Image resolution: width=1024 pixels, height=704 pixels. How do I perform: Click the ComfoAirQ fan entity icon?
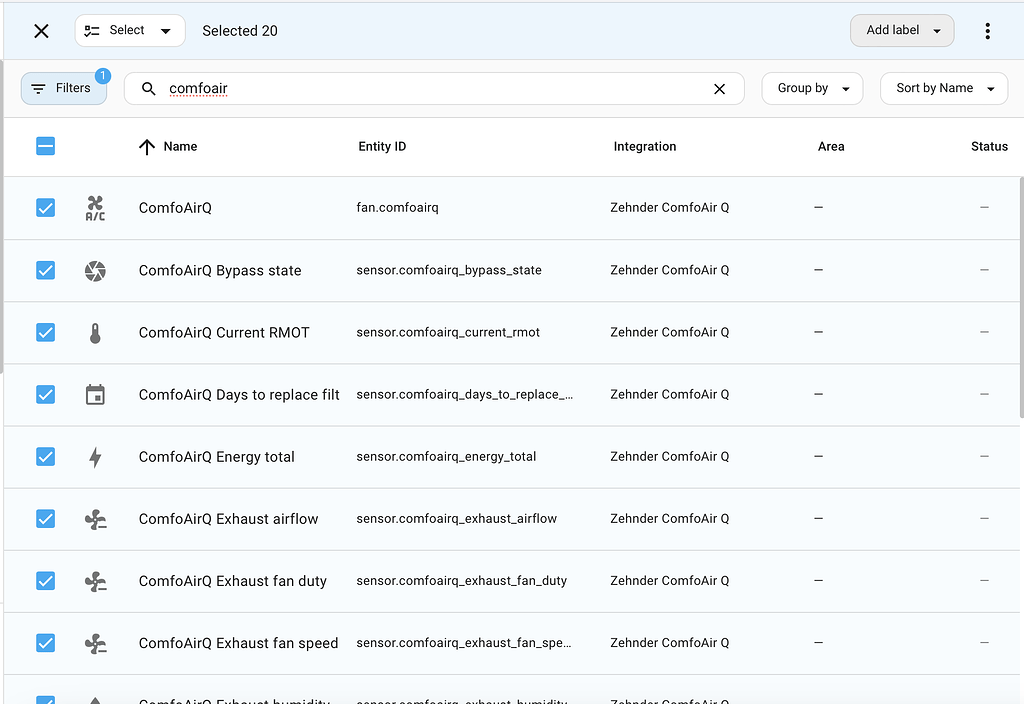(95, 207)
